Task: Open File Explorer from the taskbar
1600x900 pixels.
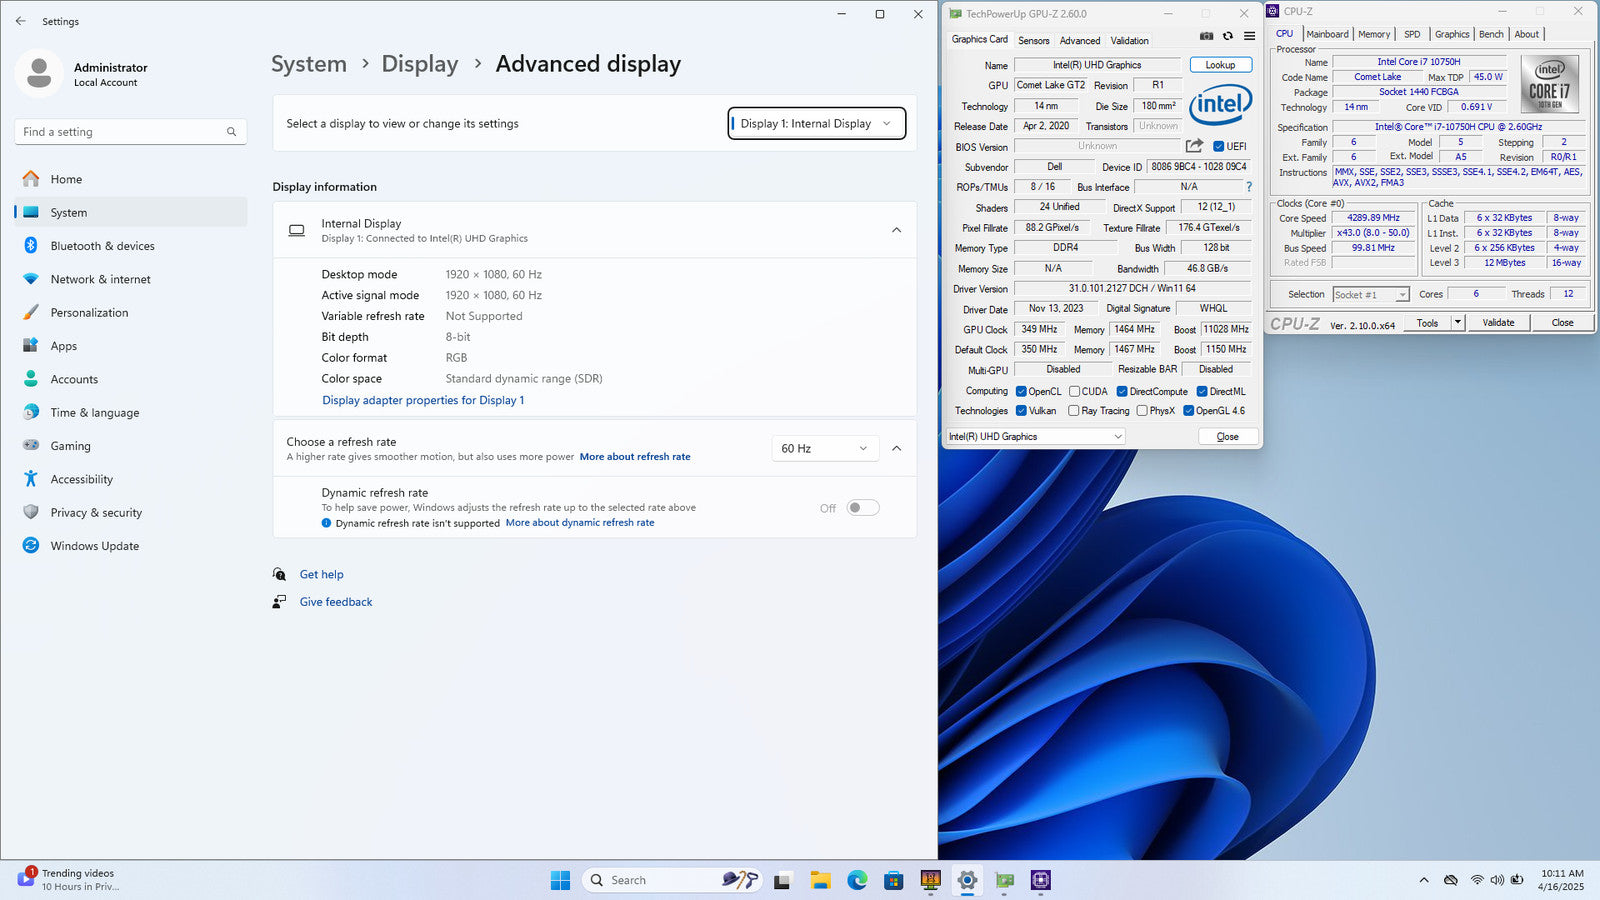Action: [x=820, y=880]
